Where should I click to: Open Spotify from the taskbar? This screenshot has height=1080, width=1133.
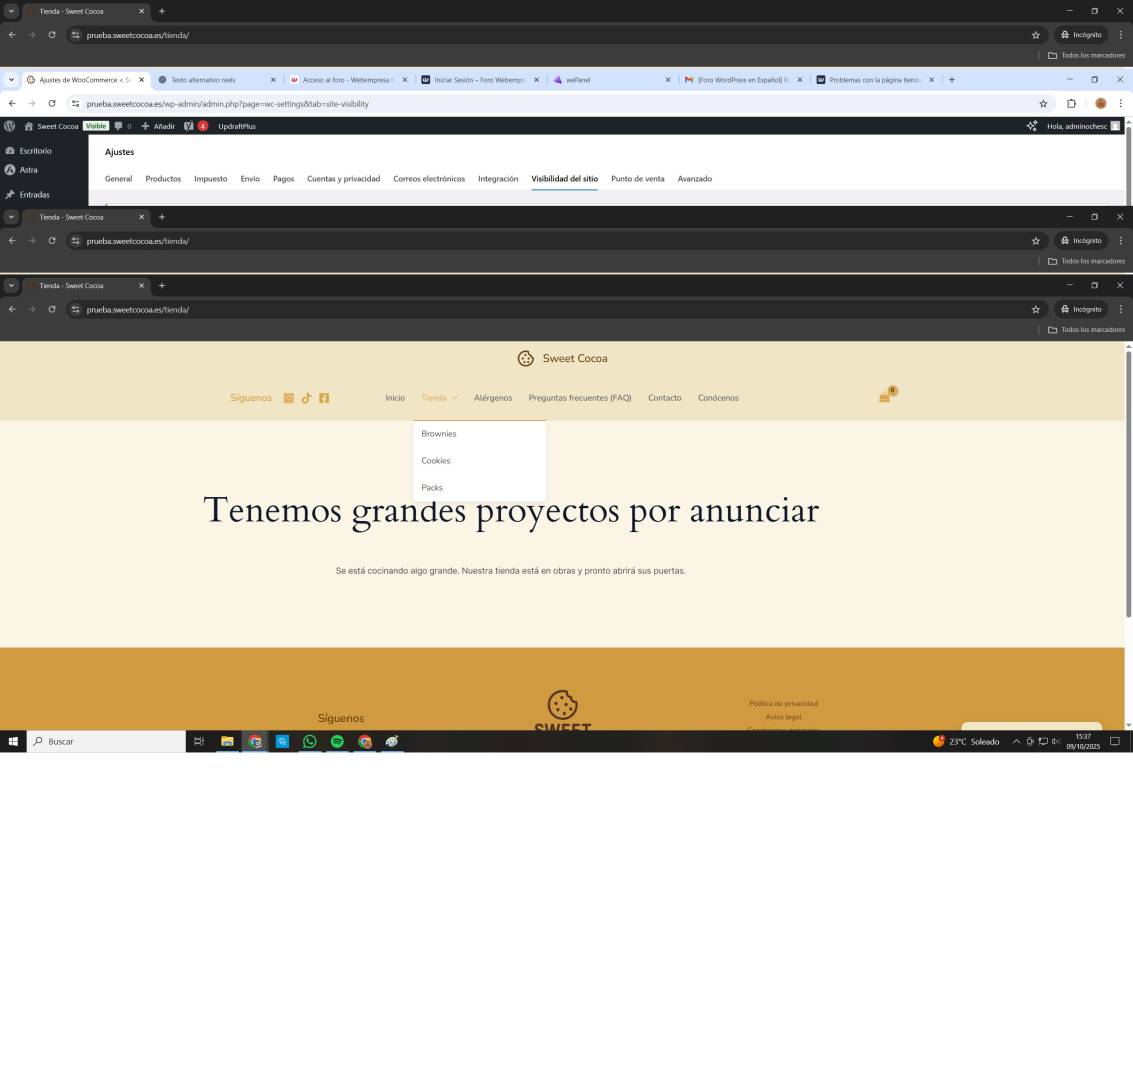pos(337,741)
